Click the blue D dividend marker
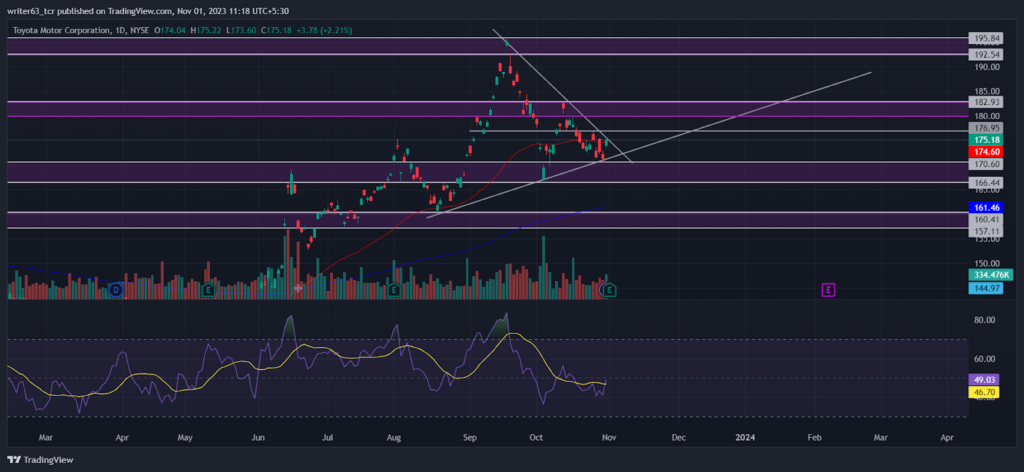Screen dimensions: 1024x472 116,289
